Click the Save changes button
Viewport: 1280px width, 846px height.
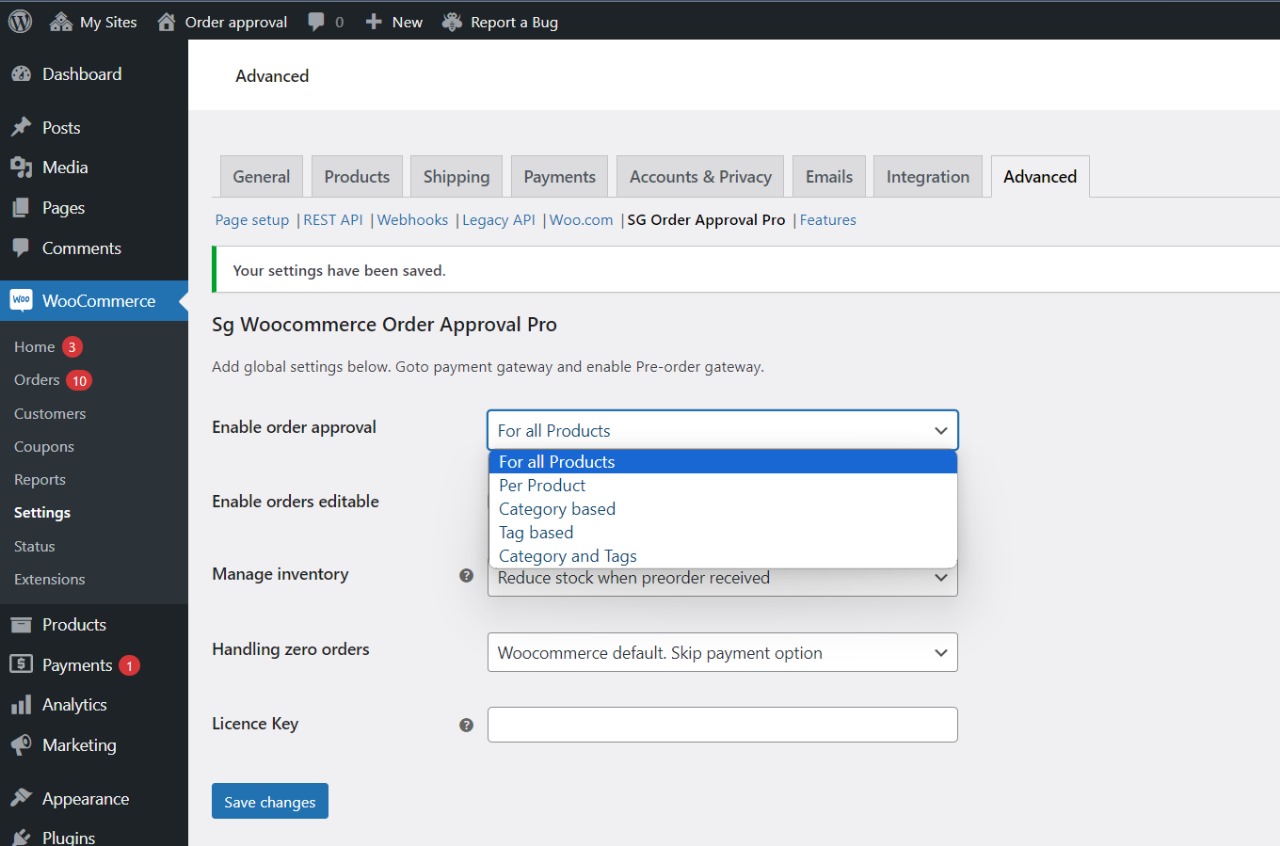tap(269, 801)
